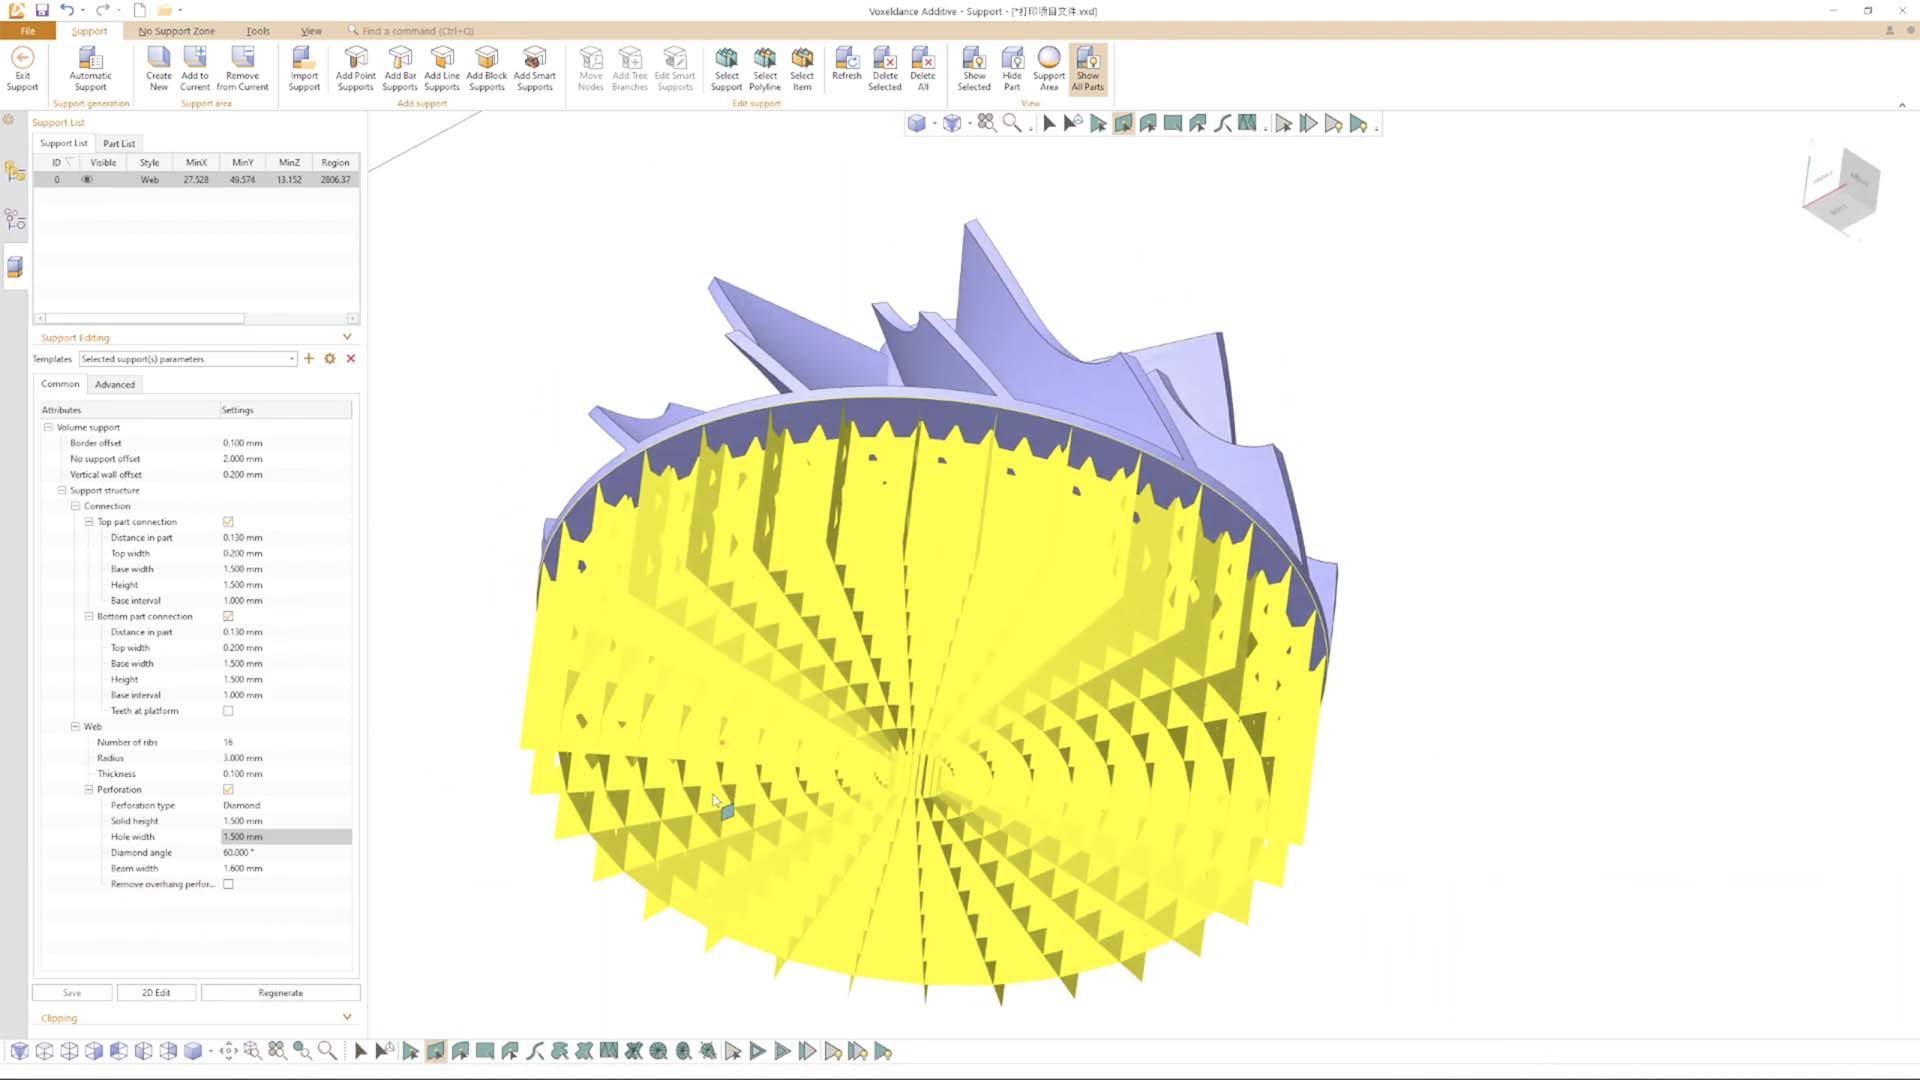The image size is (1920, 1080).
Task: Click the 2D Edit button
Action: (x=157, y=992)
